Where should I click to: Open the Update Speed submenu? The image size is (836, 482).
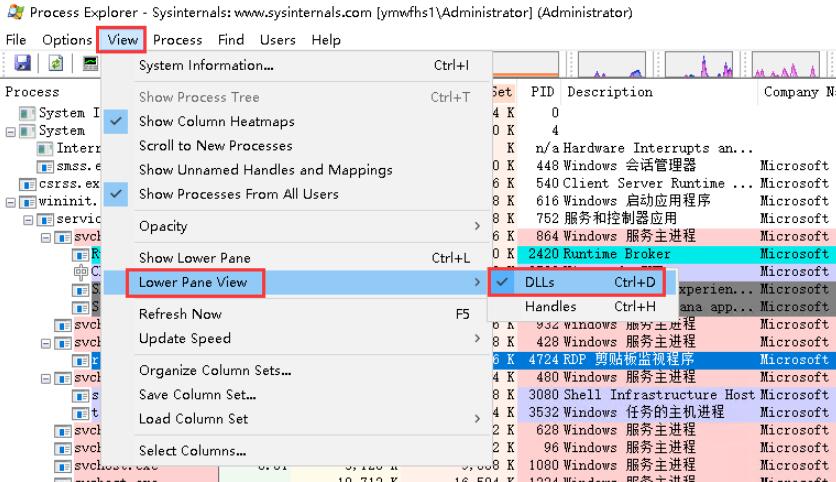coord(296,339)
